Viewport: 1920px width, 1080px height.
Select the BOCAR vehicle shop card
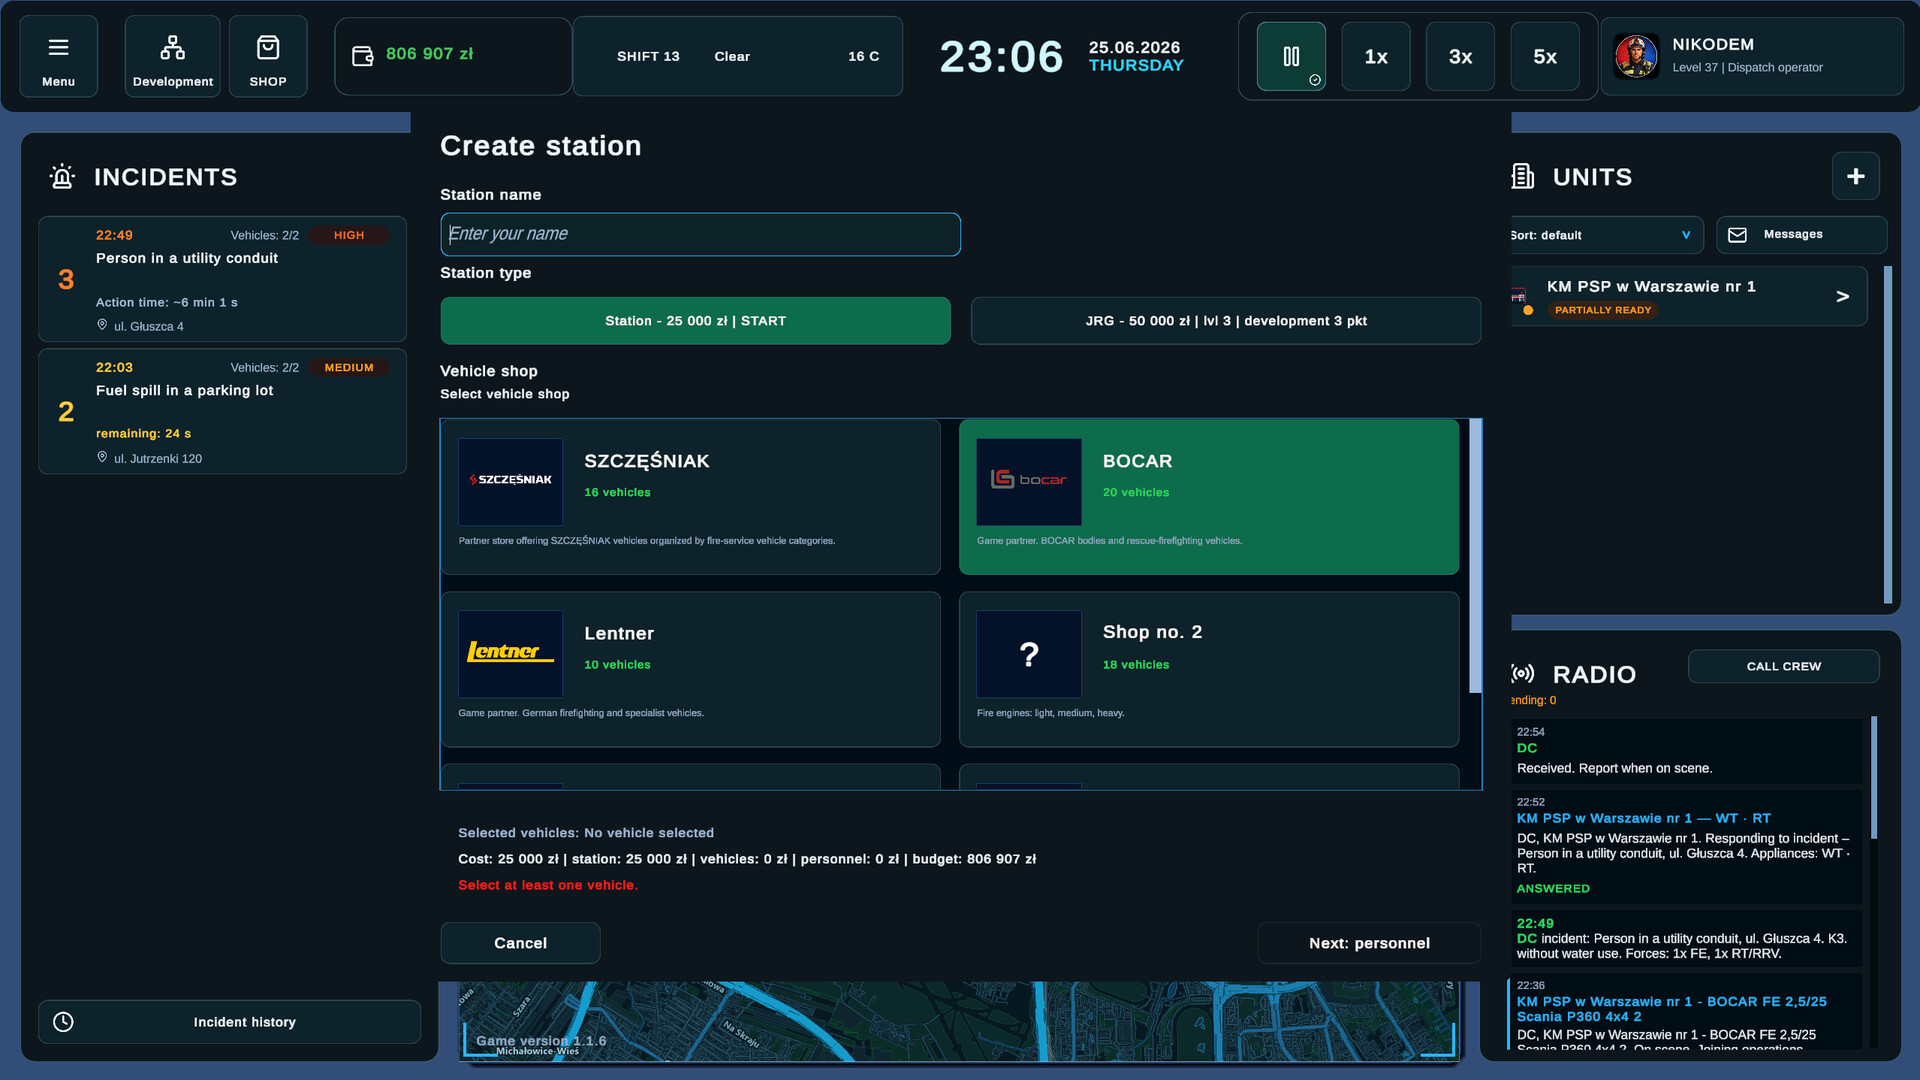coord(1209,497)
